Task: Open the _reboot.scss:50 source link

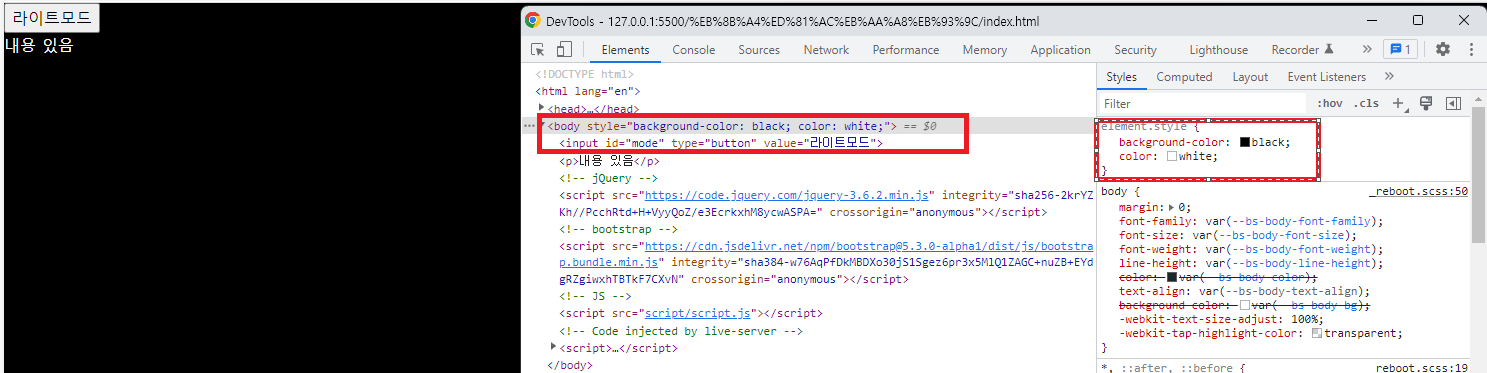Action: coord(1418,190)
